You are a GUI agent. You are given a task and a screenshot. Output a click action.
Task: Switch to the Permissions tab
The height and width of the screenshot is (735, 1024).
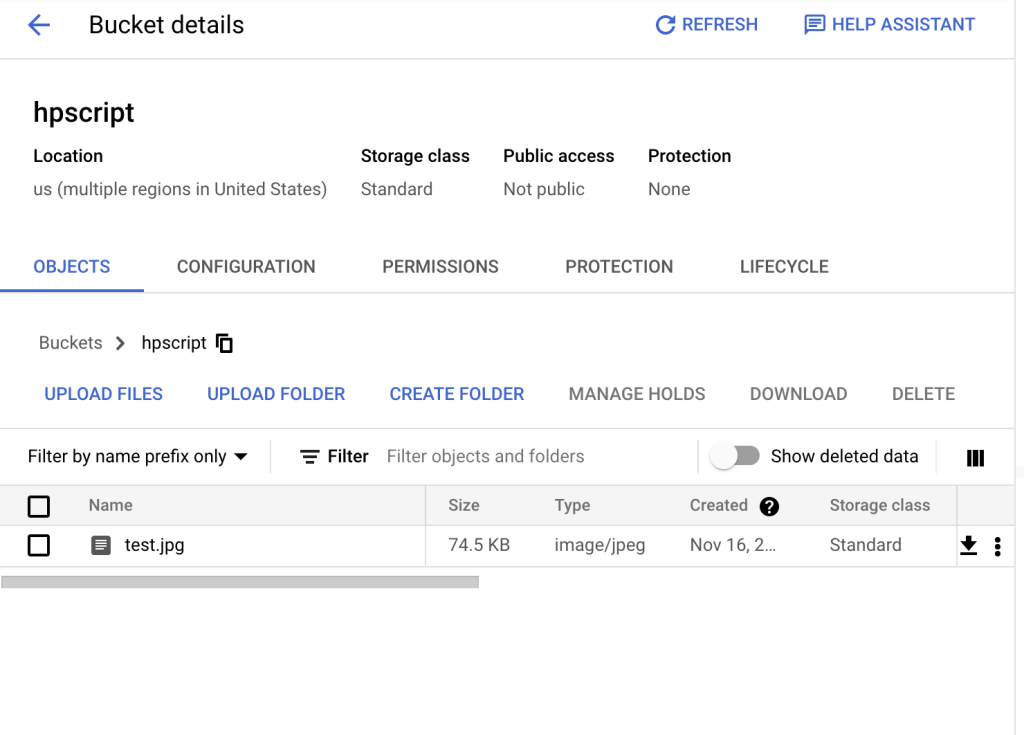coord(440,266)
